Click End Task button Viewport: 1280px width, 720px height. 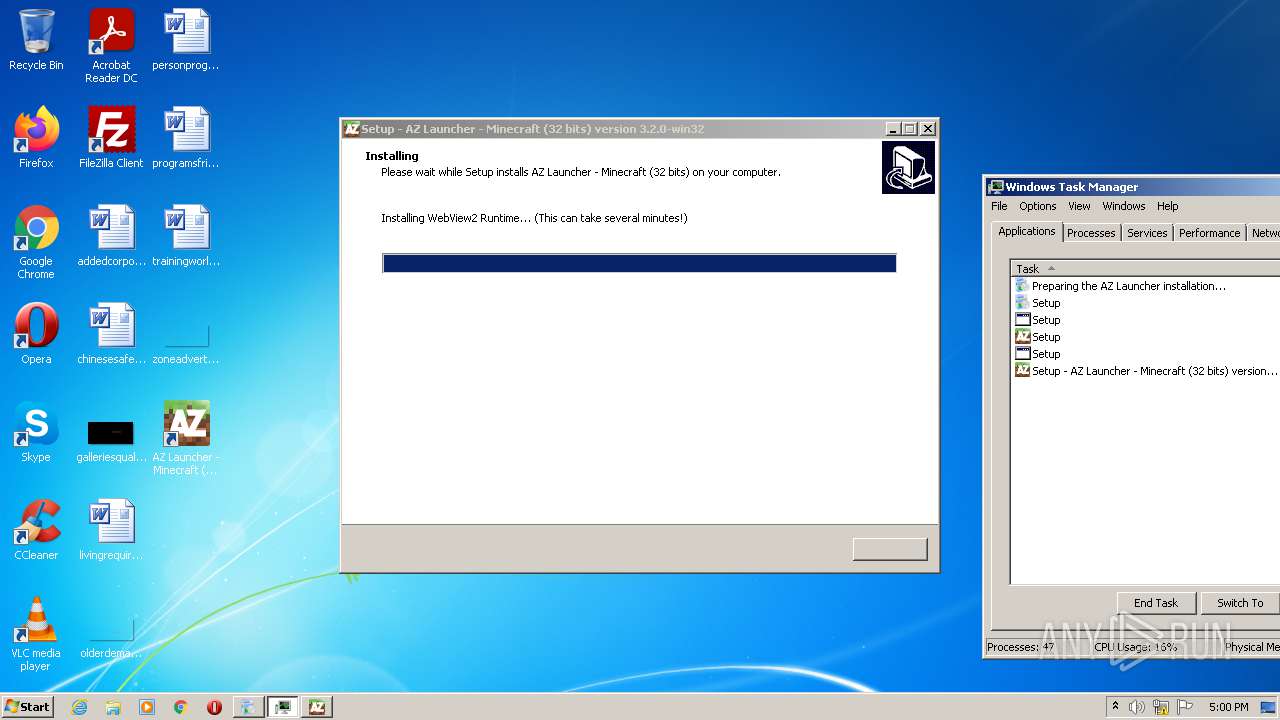pos(1155,603)
